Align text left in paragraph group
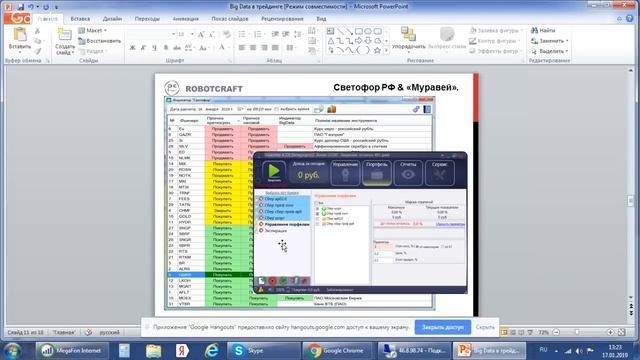The height and width of the screenshot is (360, 640). click(242, 48)
